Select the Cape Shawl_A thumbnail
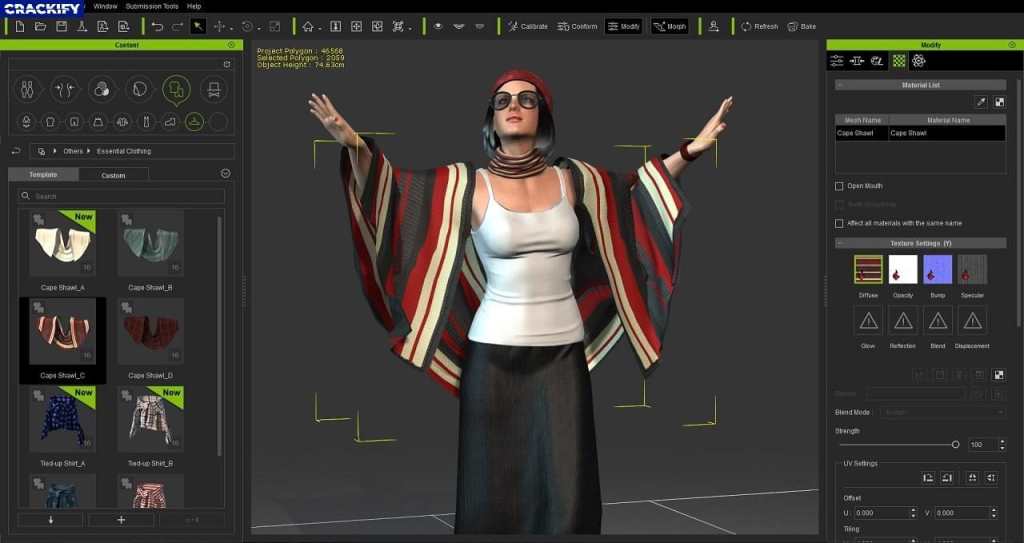 [63, 243]
